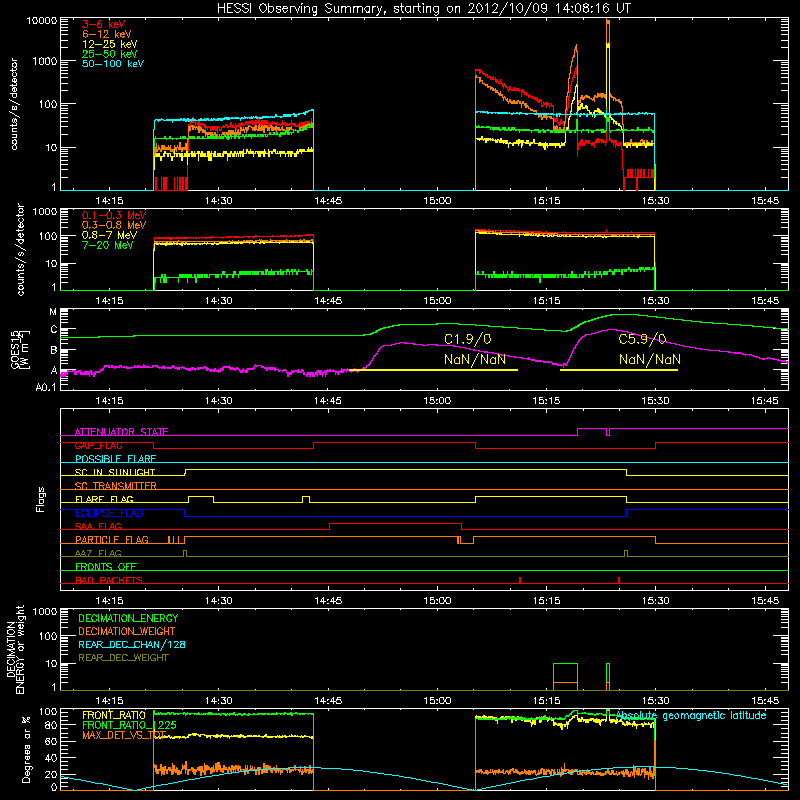Click the 7-20 MeV legend label
This screenshot has width=800, height=800.
(108, 245)
